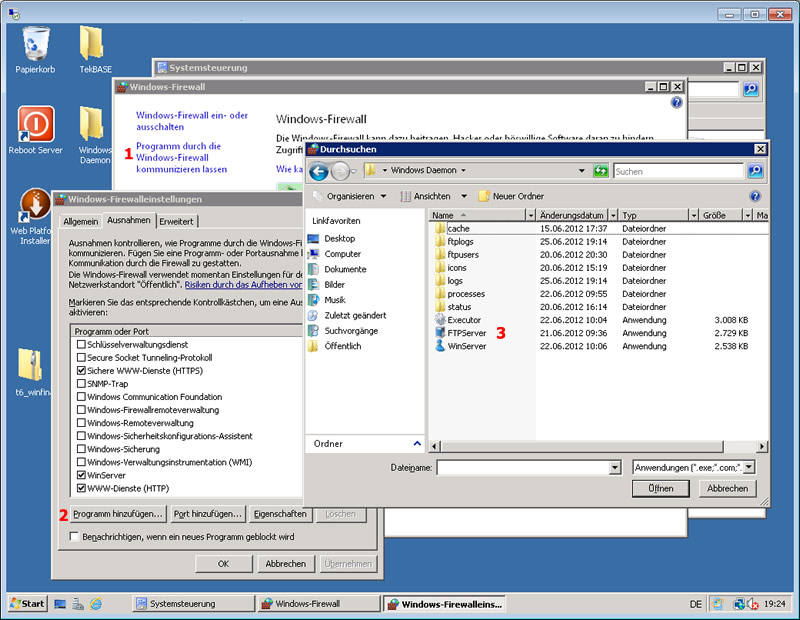Open the address bar history dropdown

click(x=581, y=171)
